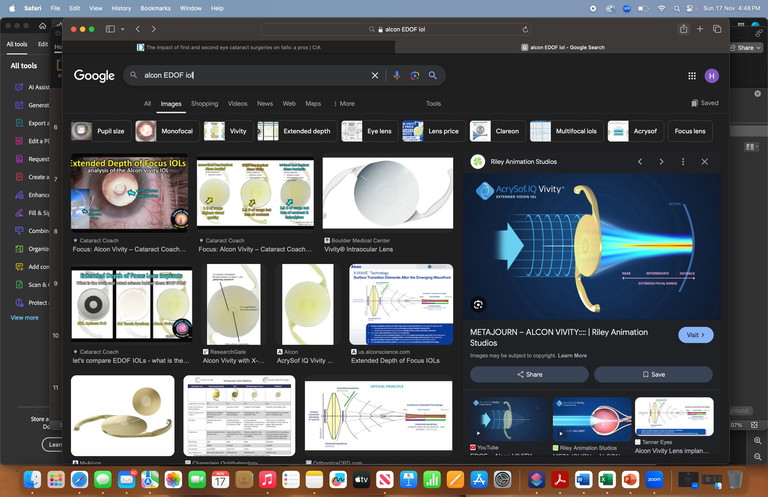Image resolution: width=768 pixels, height=497 pixels.
Task: Open the Safari History menu
Action: click(x=121, y=8)
